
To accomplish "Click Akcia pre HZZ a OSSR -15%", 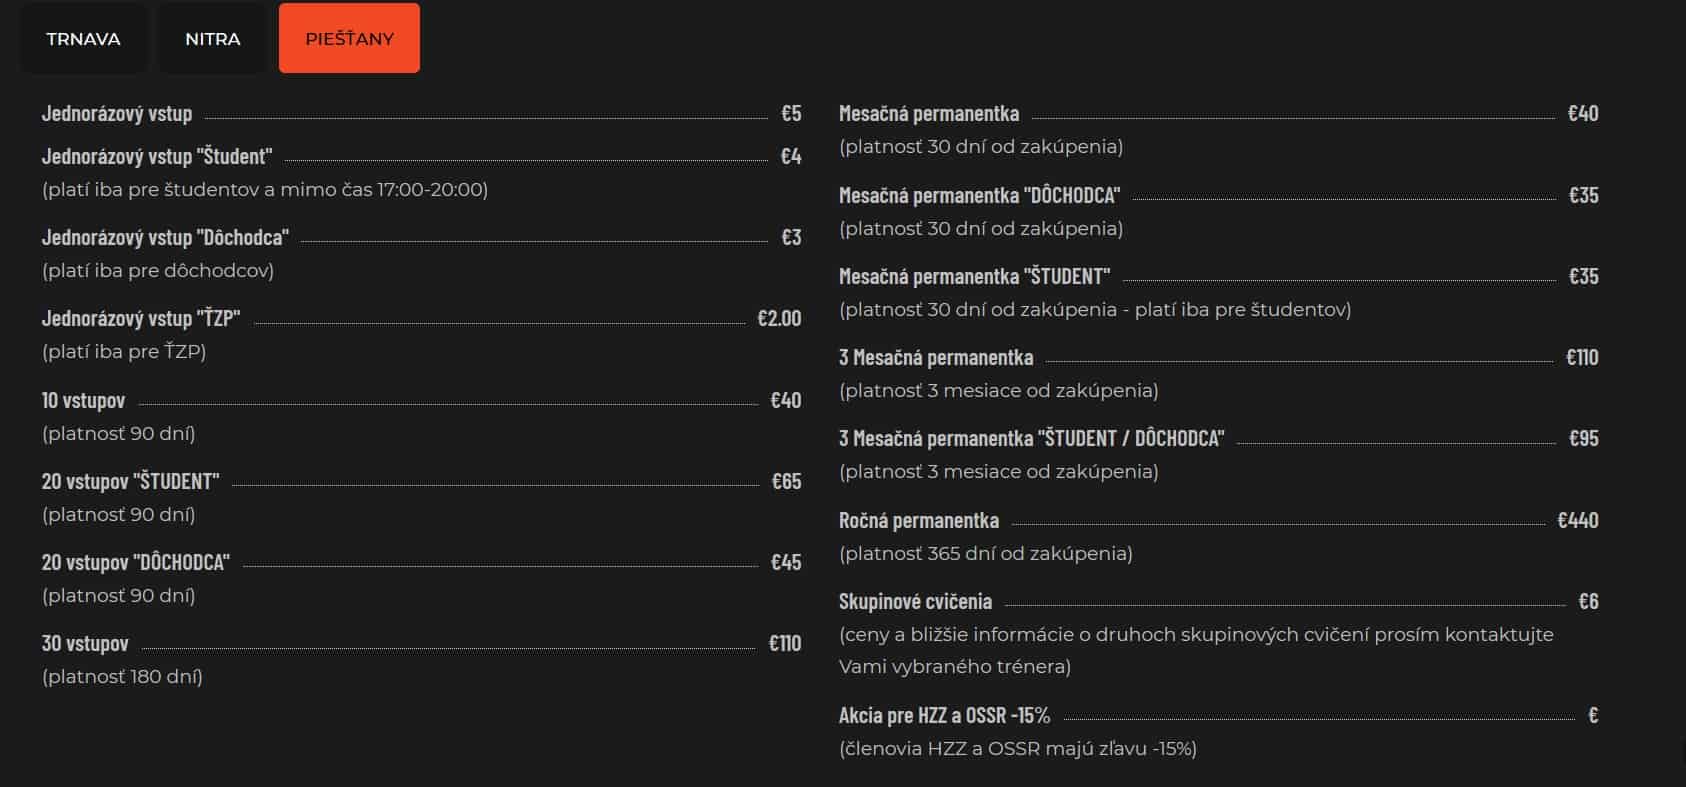I will click(944, 716).
